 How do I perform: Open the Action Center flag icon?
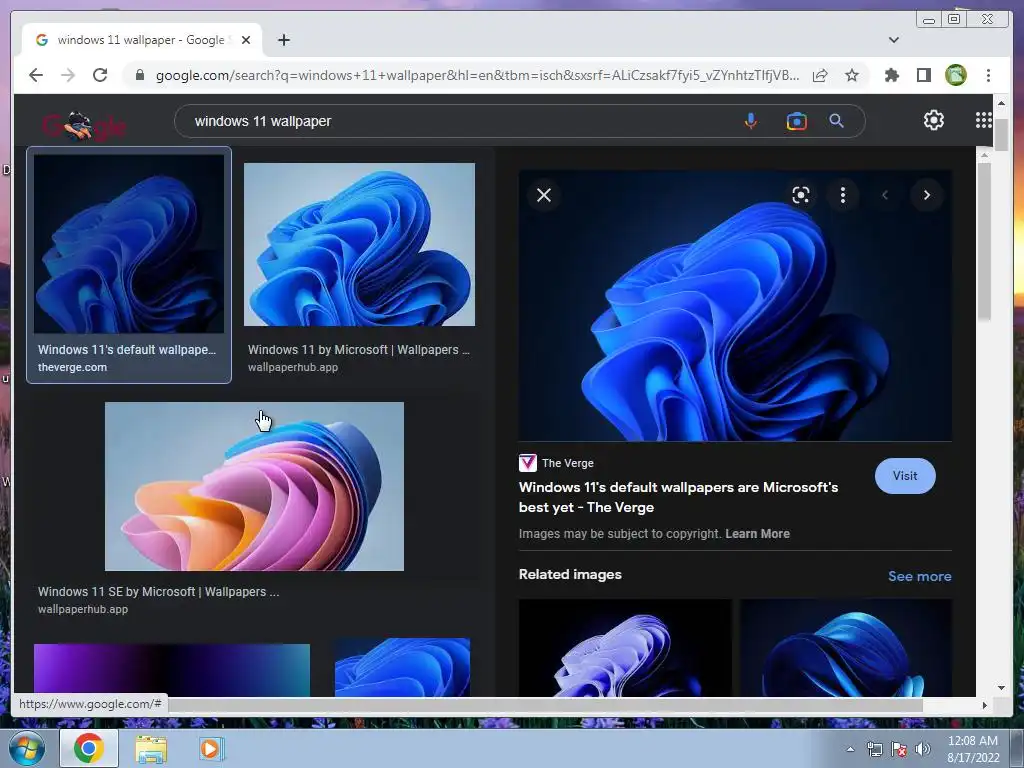pyautogui.click(x=899, y=749)
